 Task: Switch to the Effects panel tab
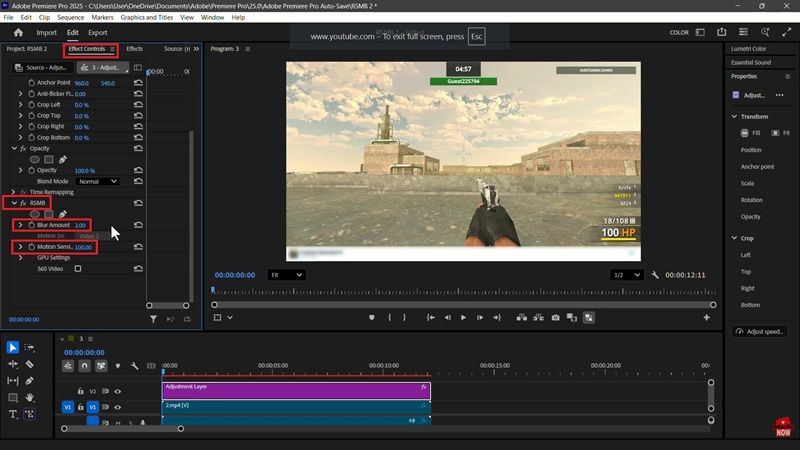tap(134, 49)
